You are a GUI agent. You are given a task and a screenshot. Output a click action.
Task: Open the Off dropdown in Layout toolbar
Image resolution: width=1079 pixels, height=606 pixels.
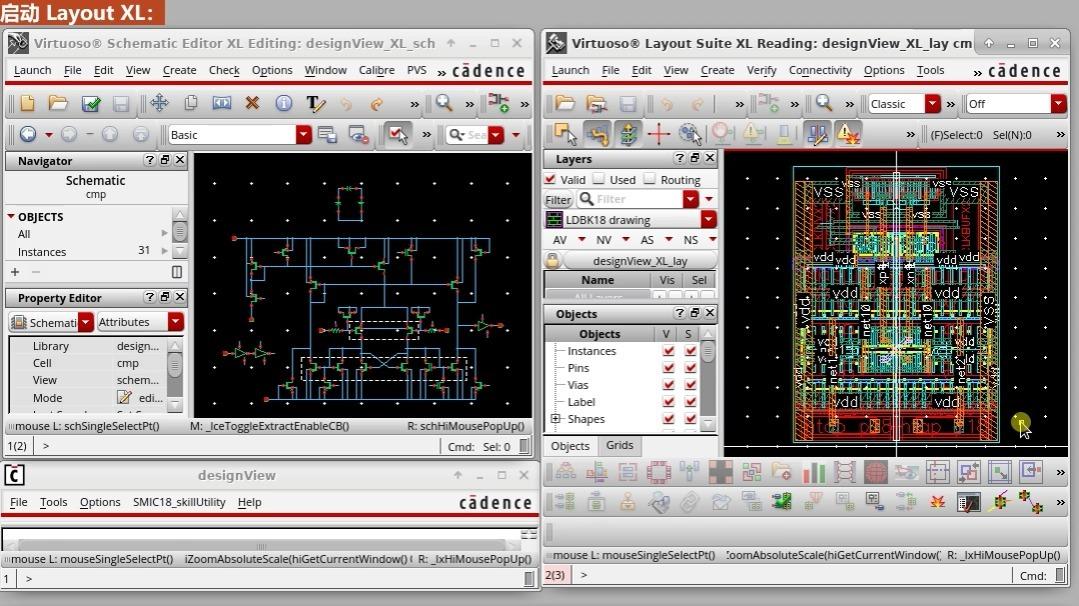coord(1058,104)
